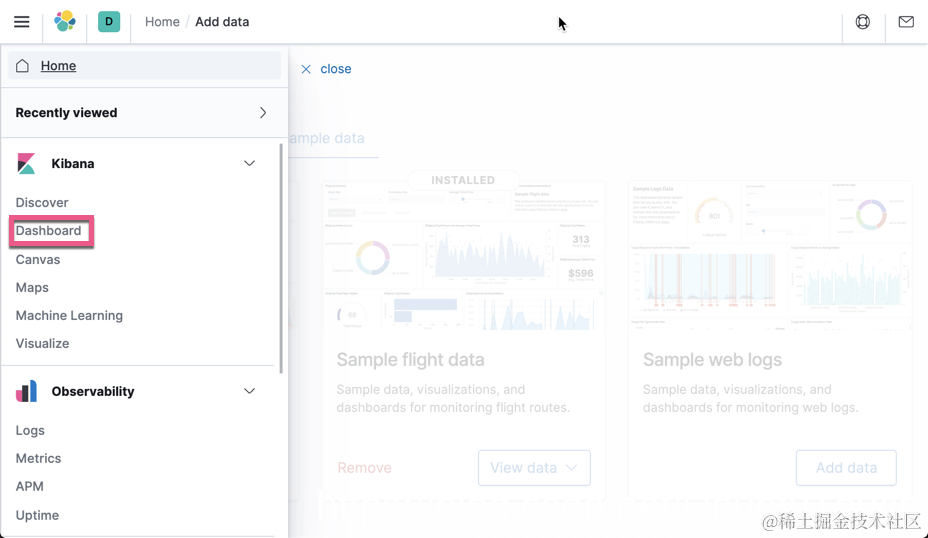Open APM under Observability
The width and height of the screenshot is (928, 538).
[30, 487]
